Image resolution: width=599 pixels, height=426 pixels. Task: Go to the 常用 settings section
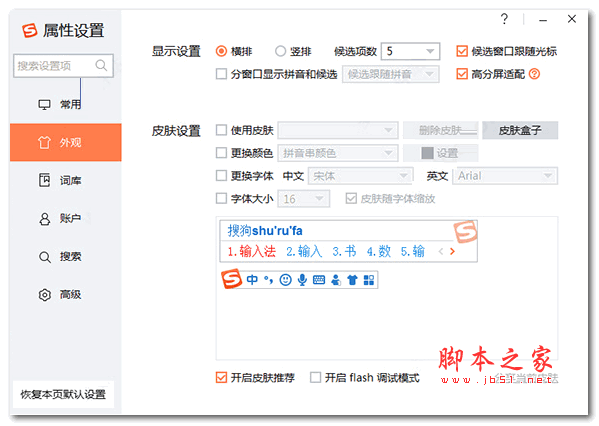(x=65, y=104)
